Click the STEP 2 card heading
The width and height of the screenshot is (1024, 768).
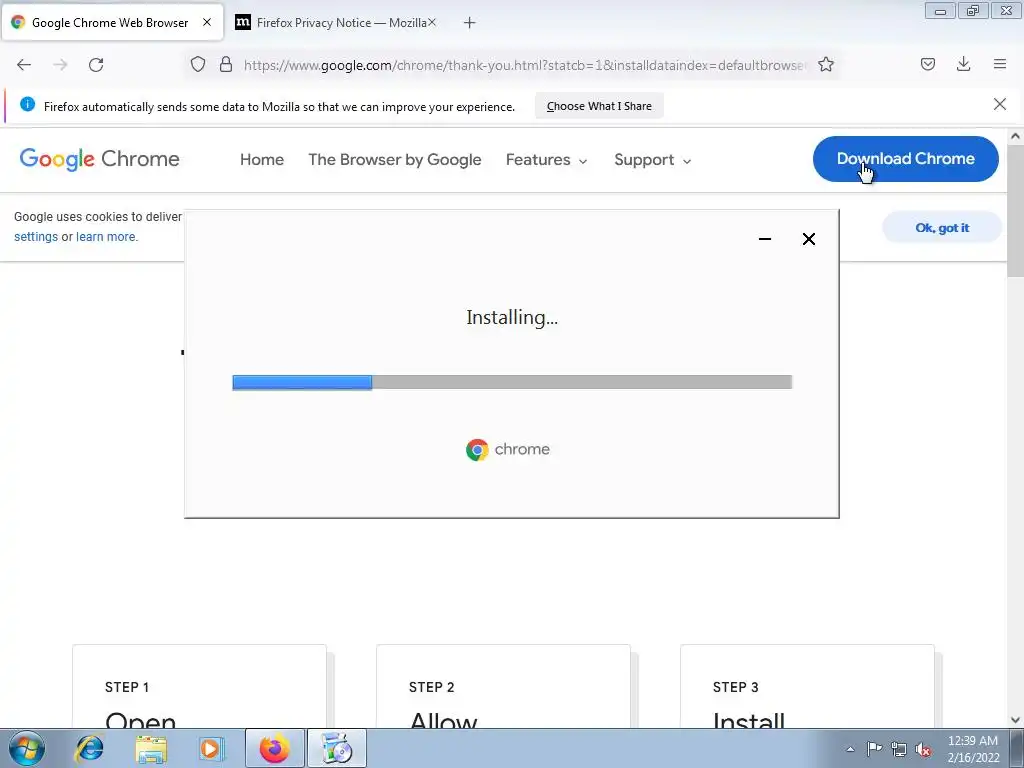tap(431, 687)
